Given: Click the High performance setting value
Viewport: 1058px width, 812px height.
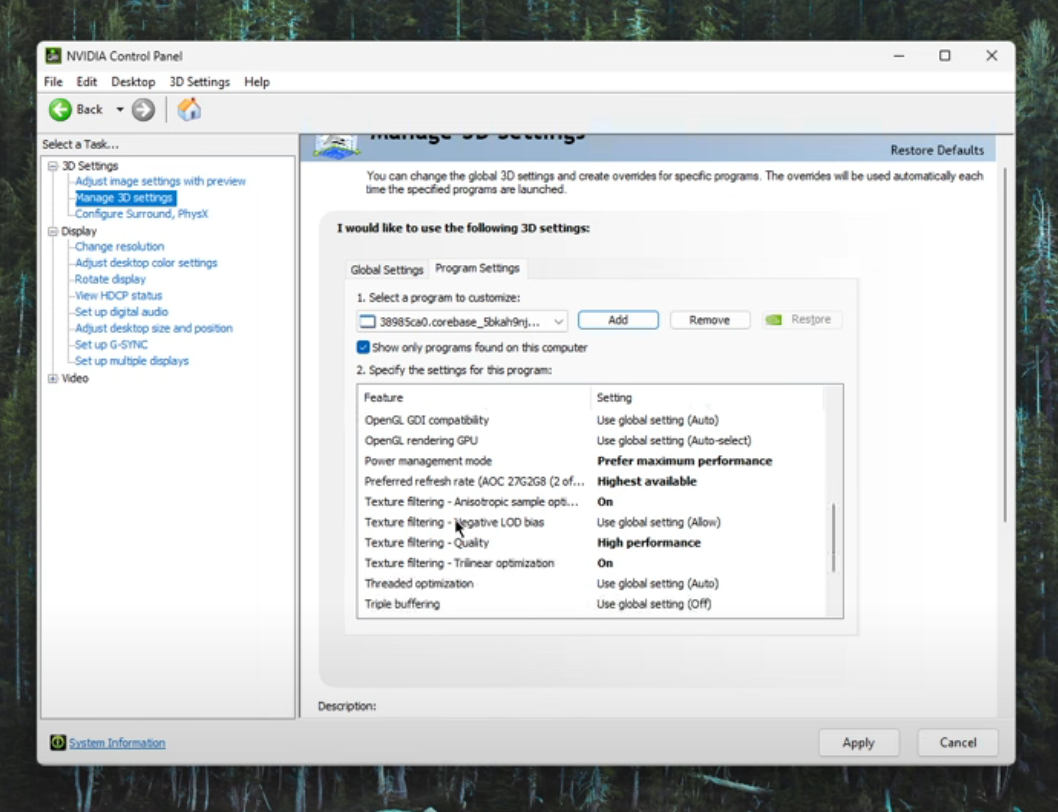Looking at the screenshot, I should coord(648,543).
